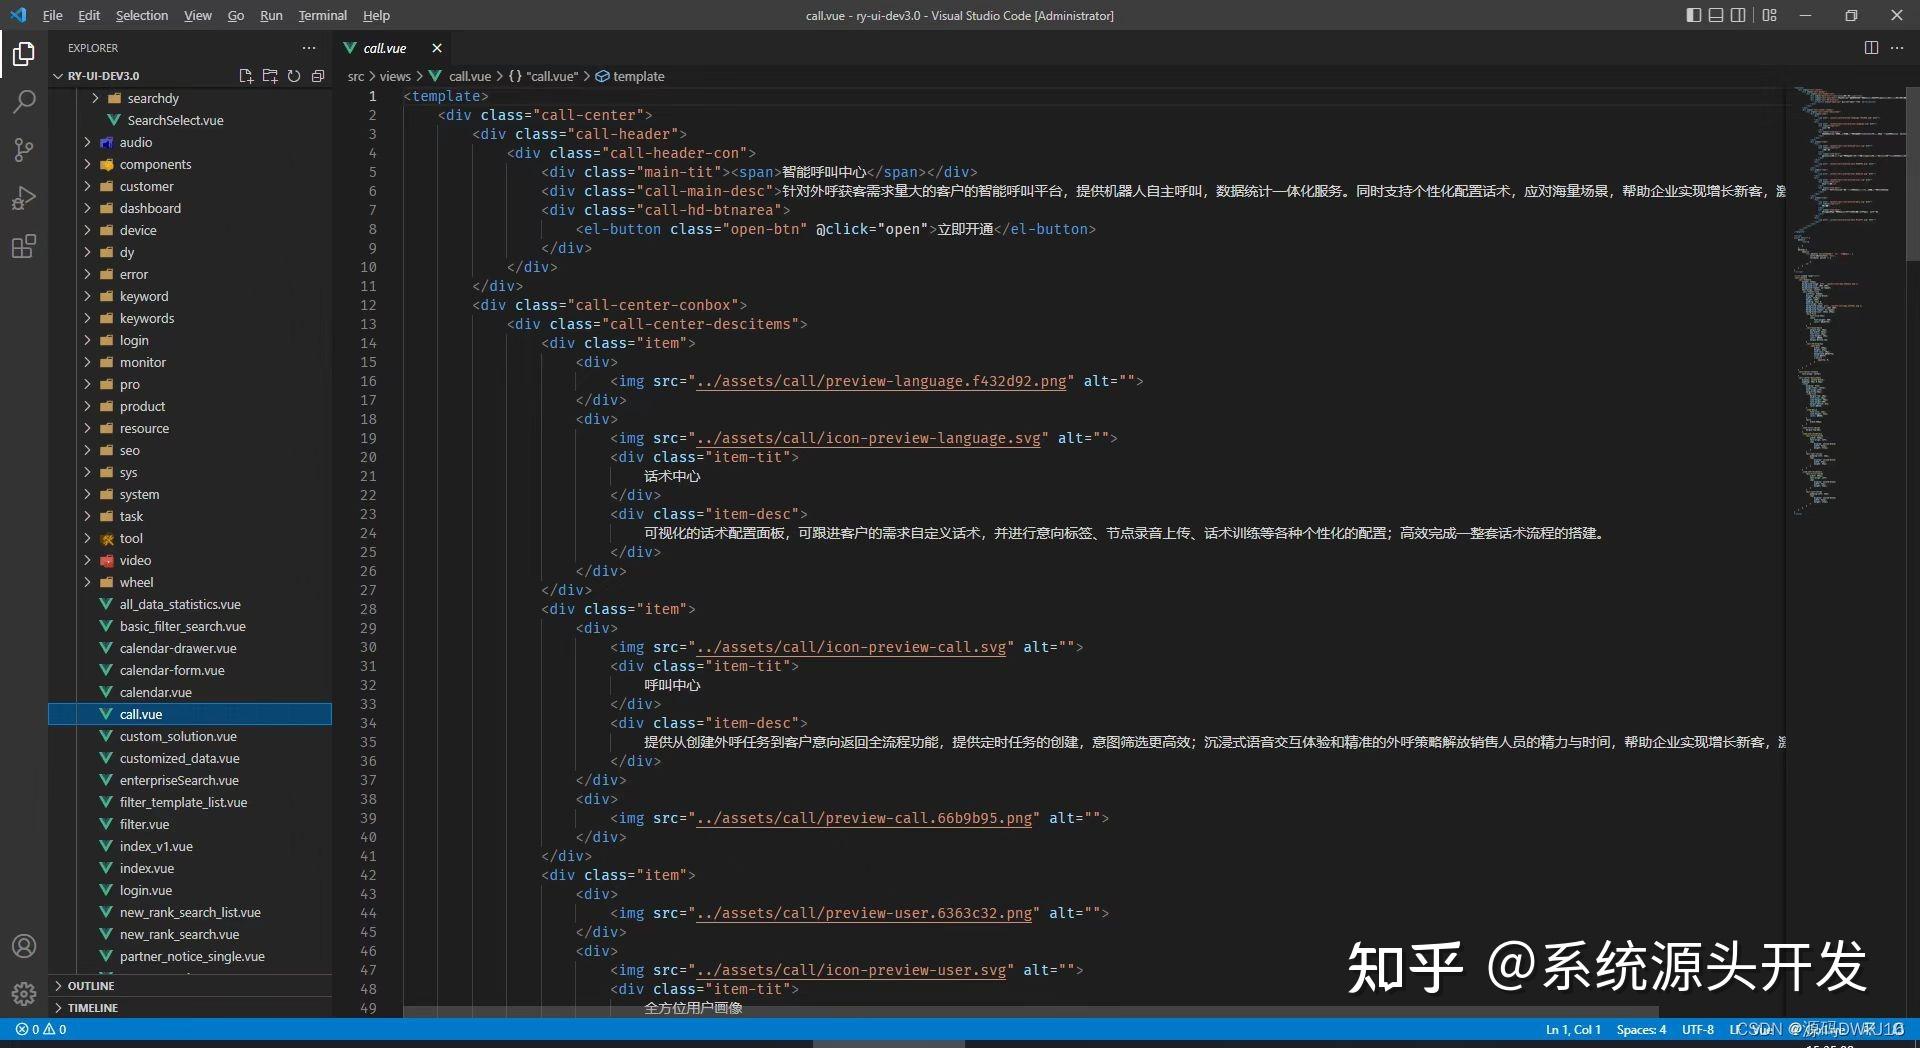Open the Selection menu

tap(142, 15)
